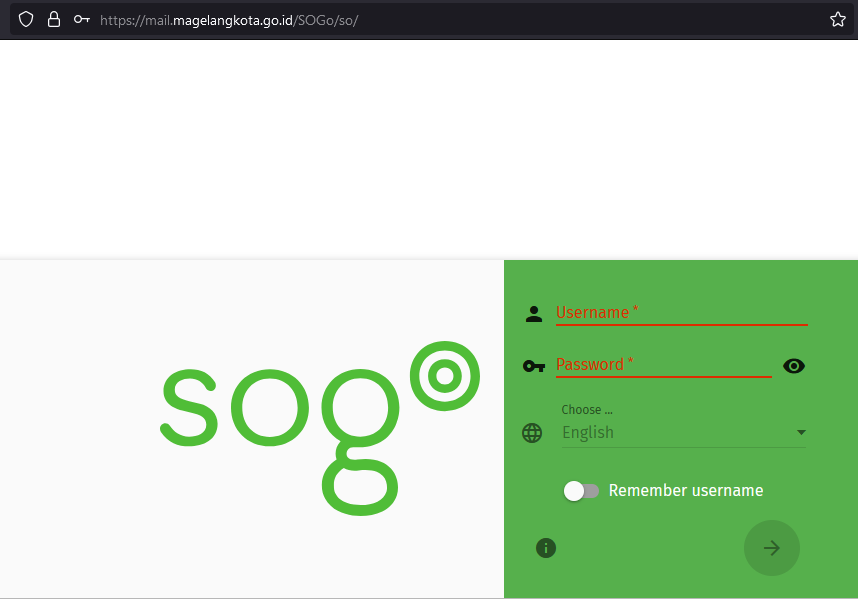The height and width of the screenshot is (599, 858).
Task: Click the key icon beside Password
Action: coord(534,366)
